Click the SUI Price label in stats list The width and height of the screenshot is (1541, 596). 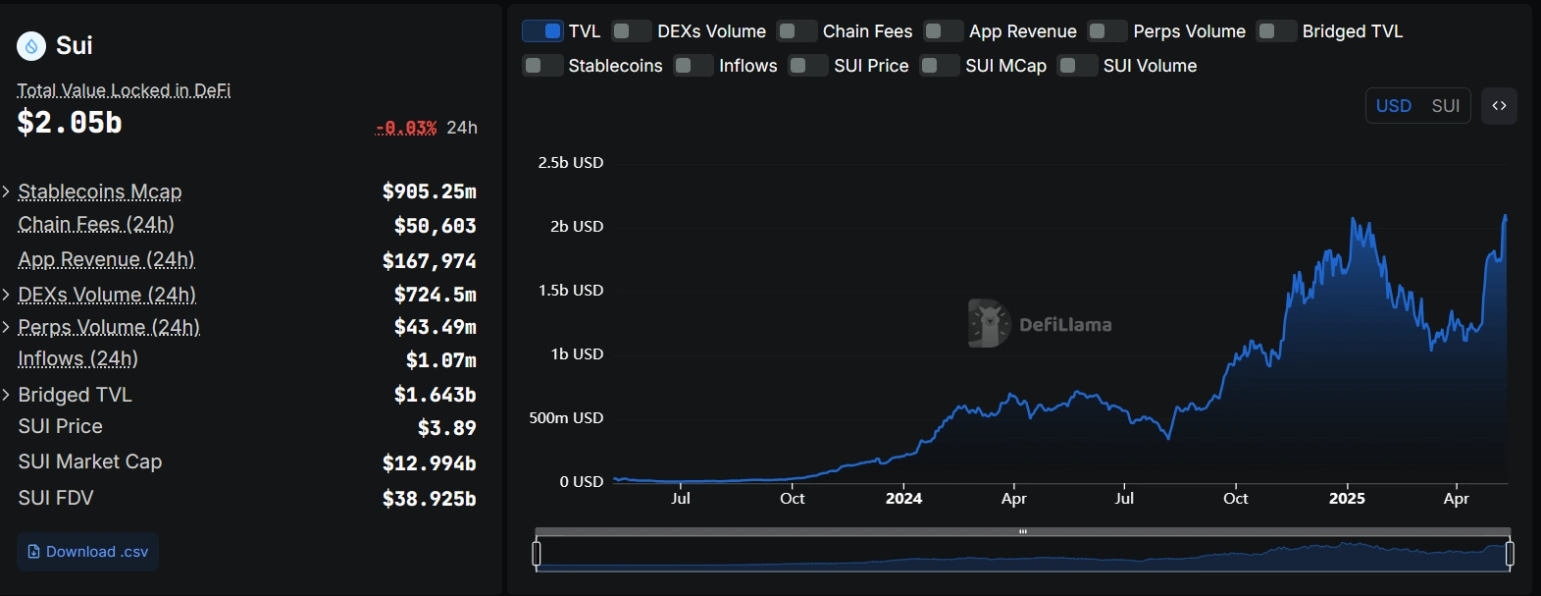coord(60,426)
